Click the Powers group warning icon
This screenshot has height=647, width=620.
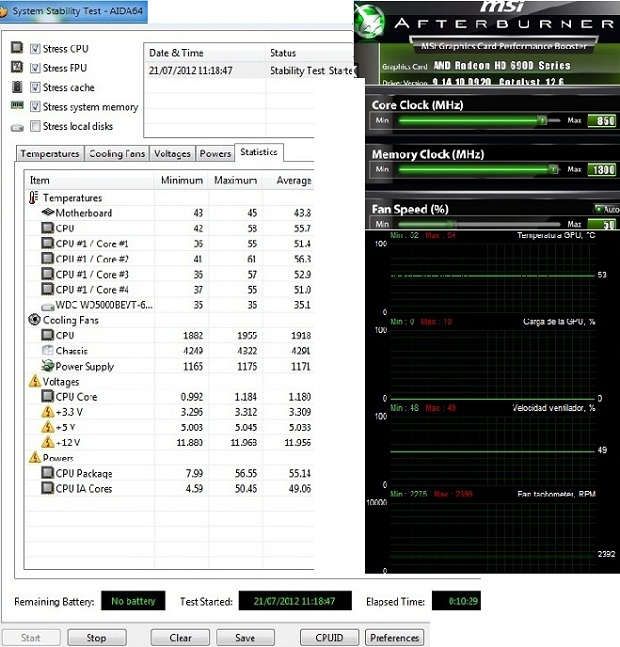[35, 457]
